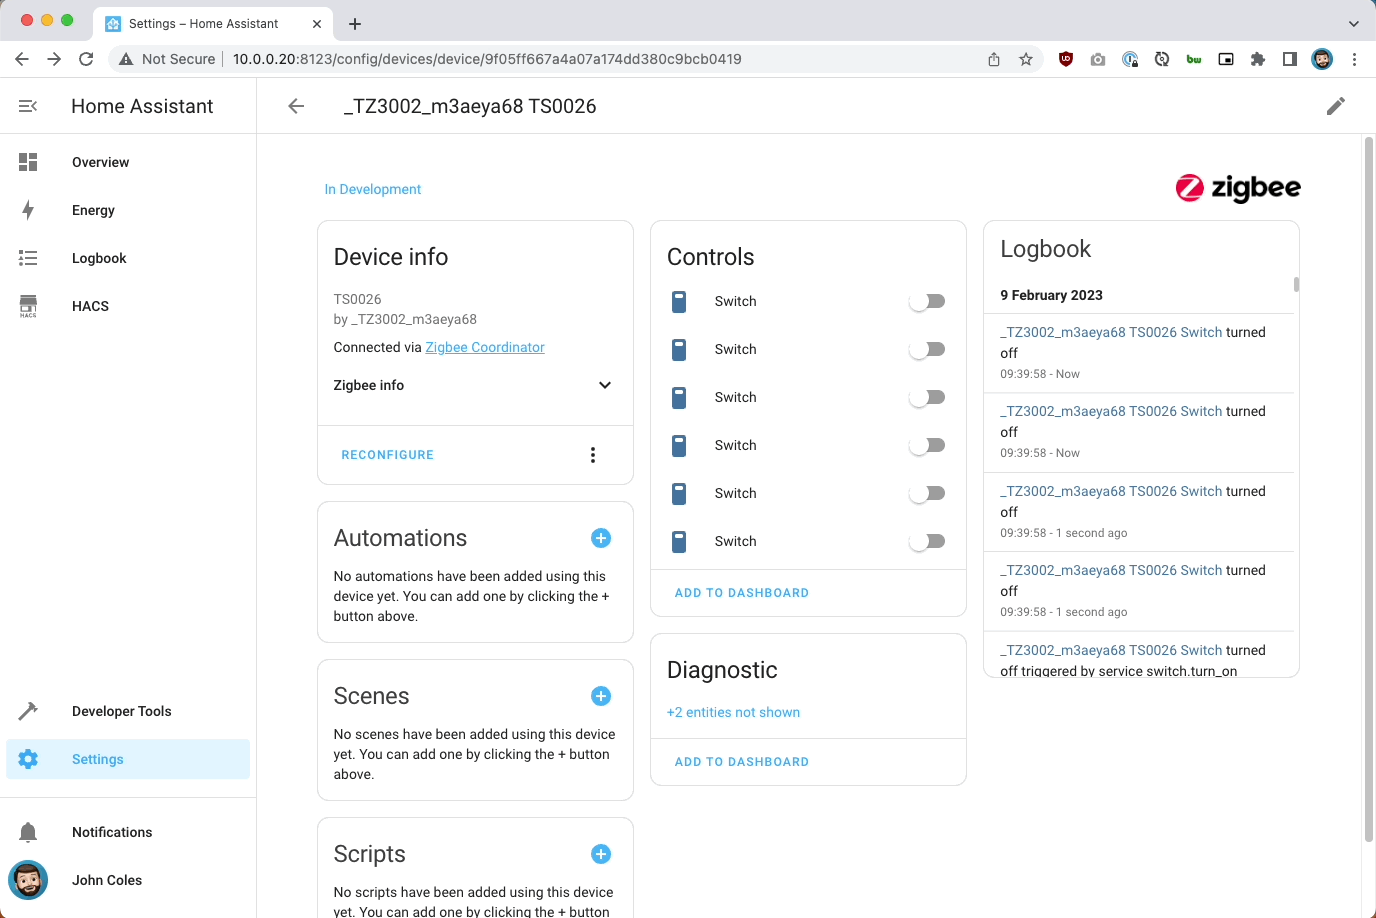Go to Energy in the sidebar
1376x918 pixels.
(x=93, y=210)
